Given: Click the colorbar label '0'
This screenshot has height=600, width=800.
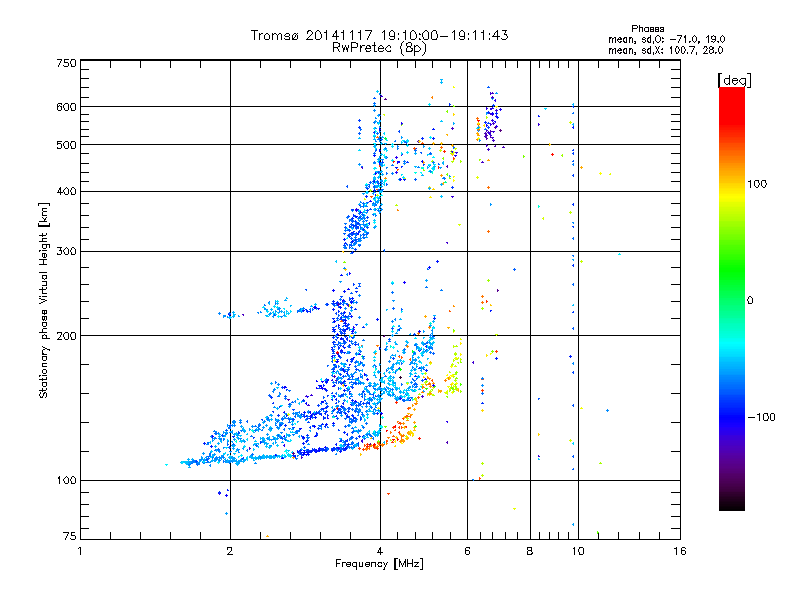Looking at the screenshot, I should [x=750, y=301].
